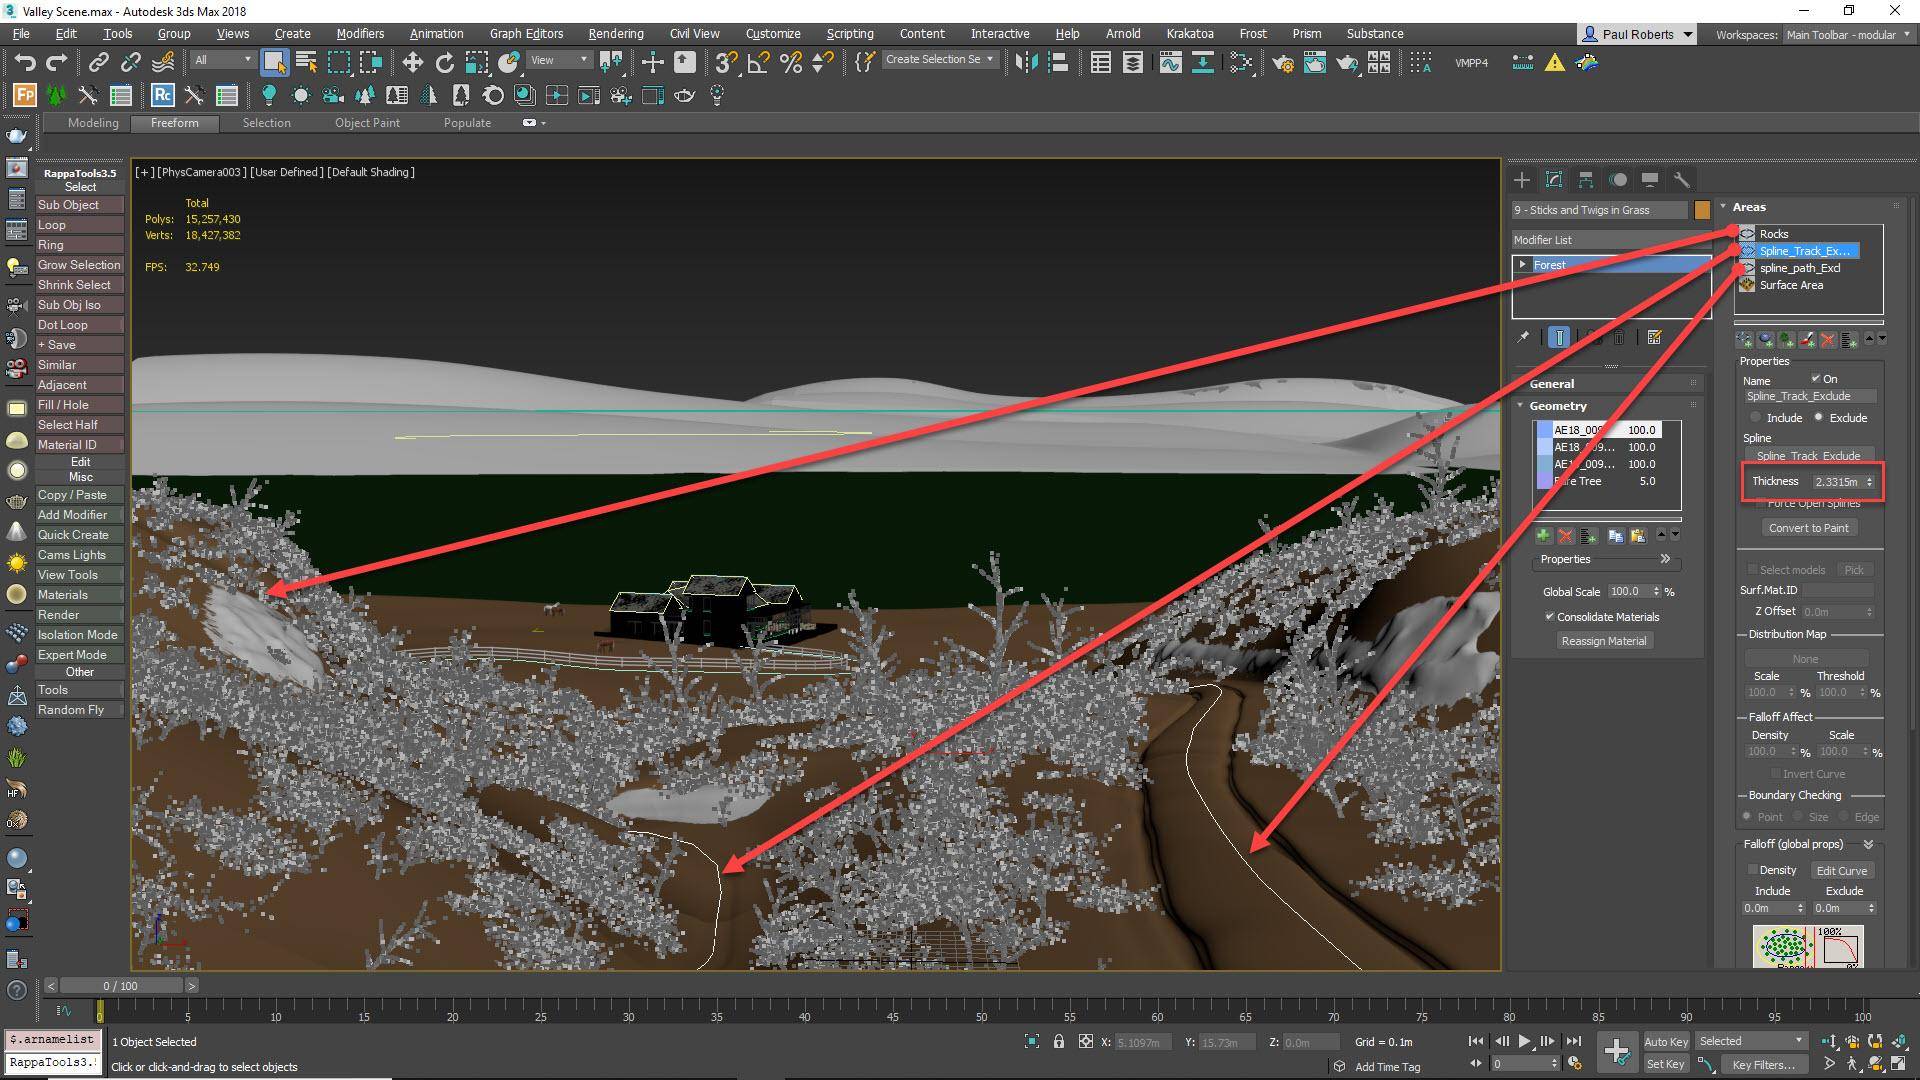This screenshot has height=1080, width=1920.
Task: Click the Undo icon
Action: [25, 62]
